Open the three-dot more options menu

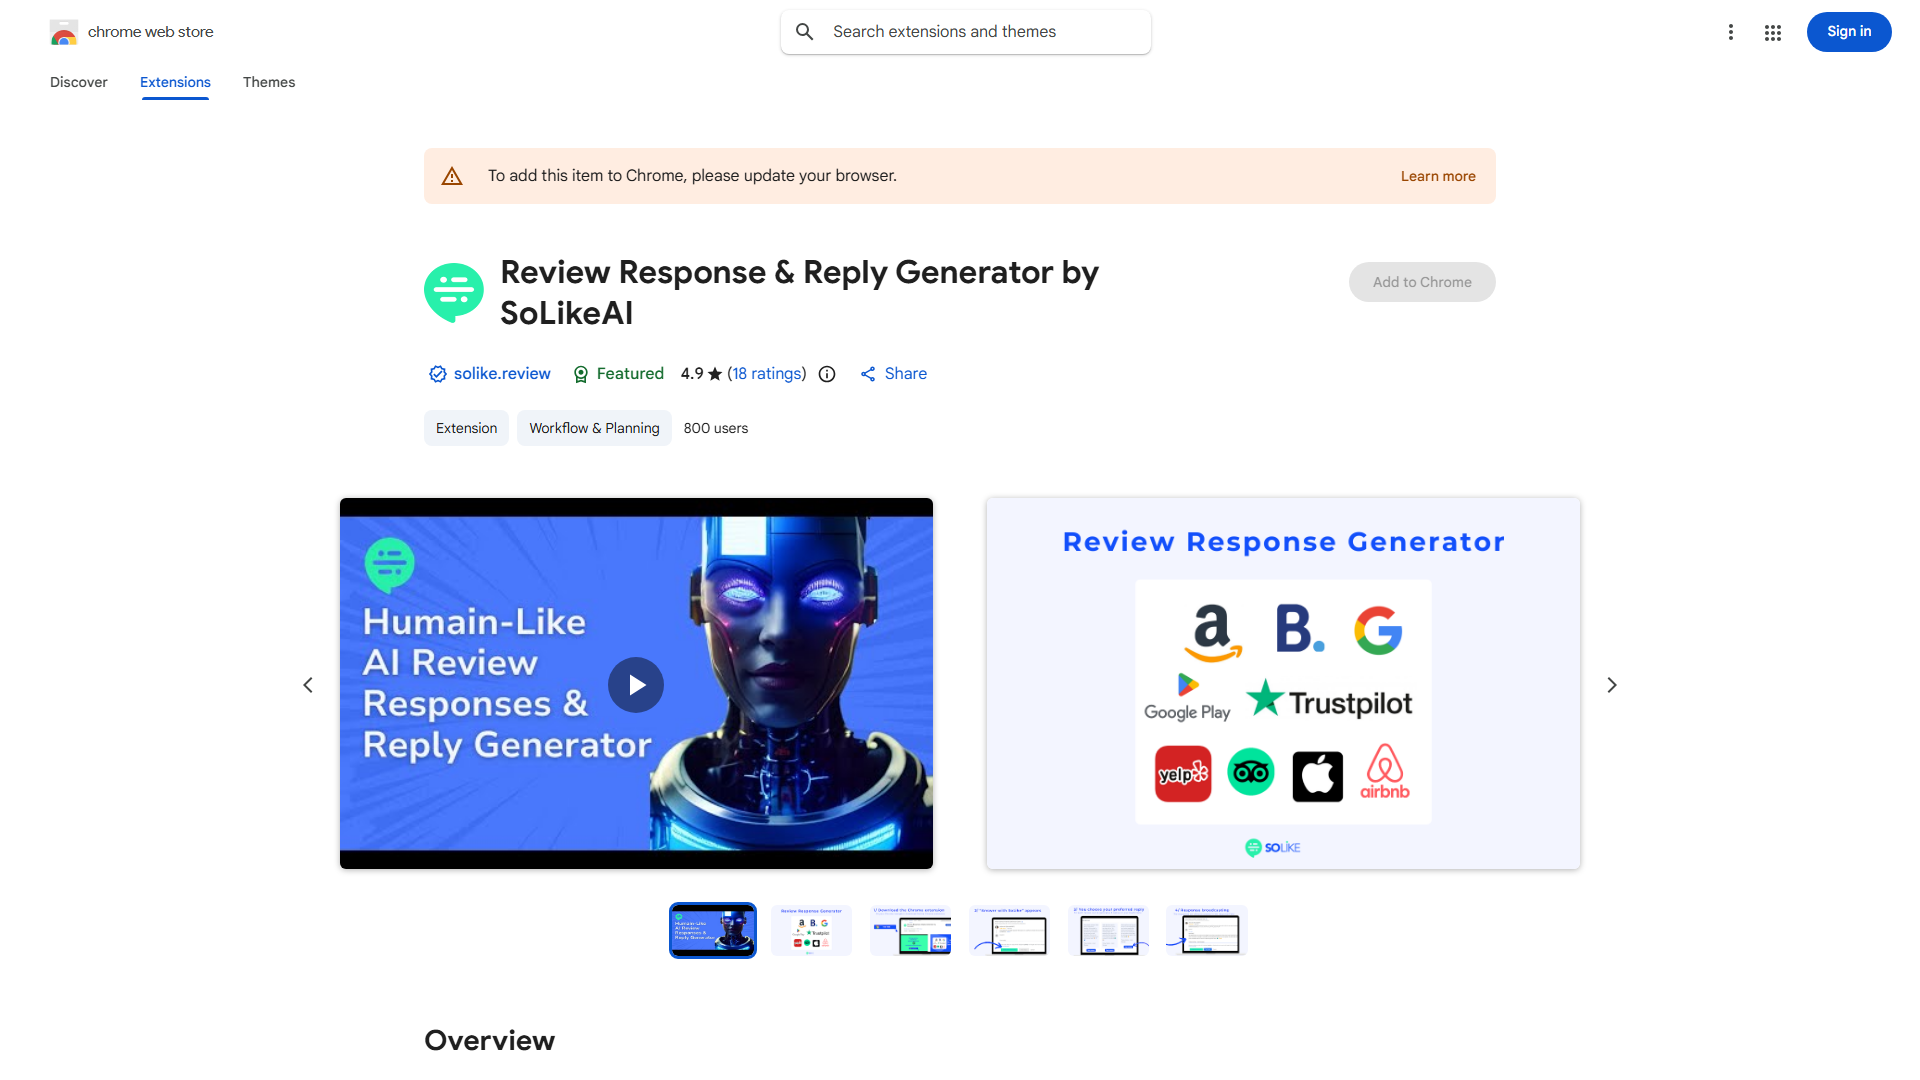[x=1730, y=32]
